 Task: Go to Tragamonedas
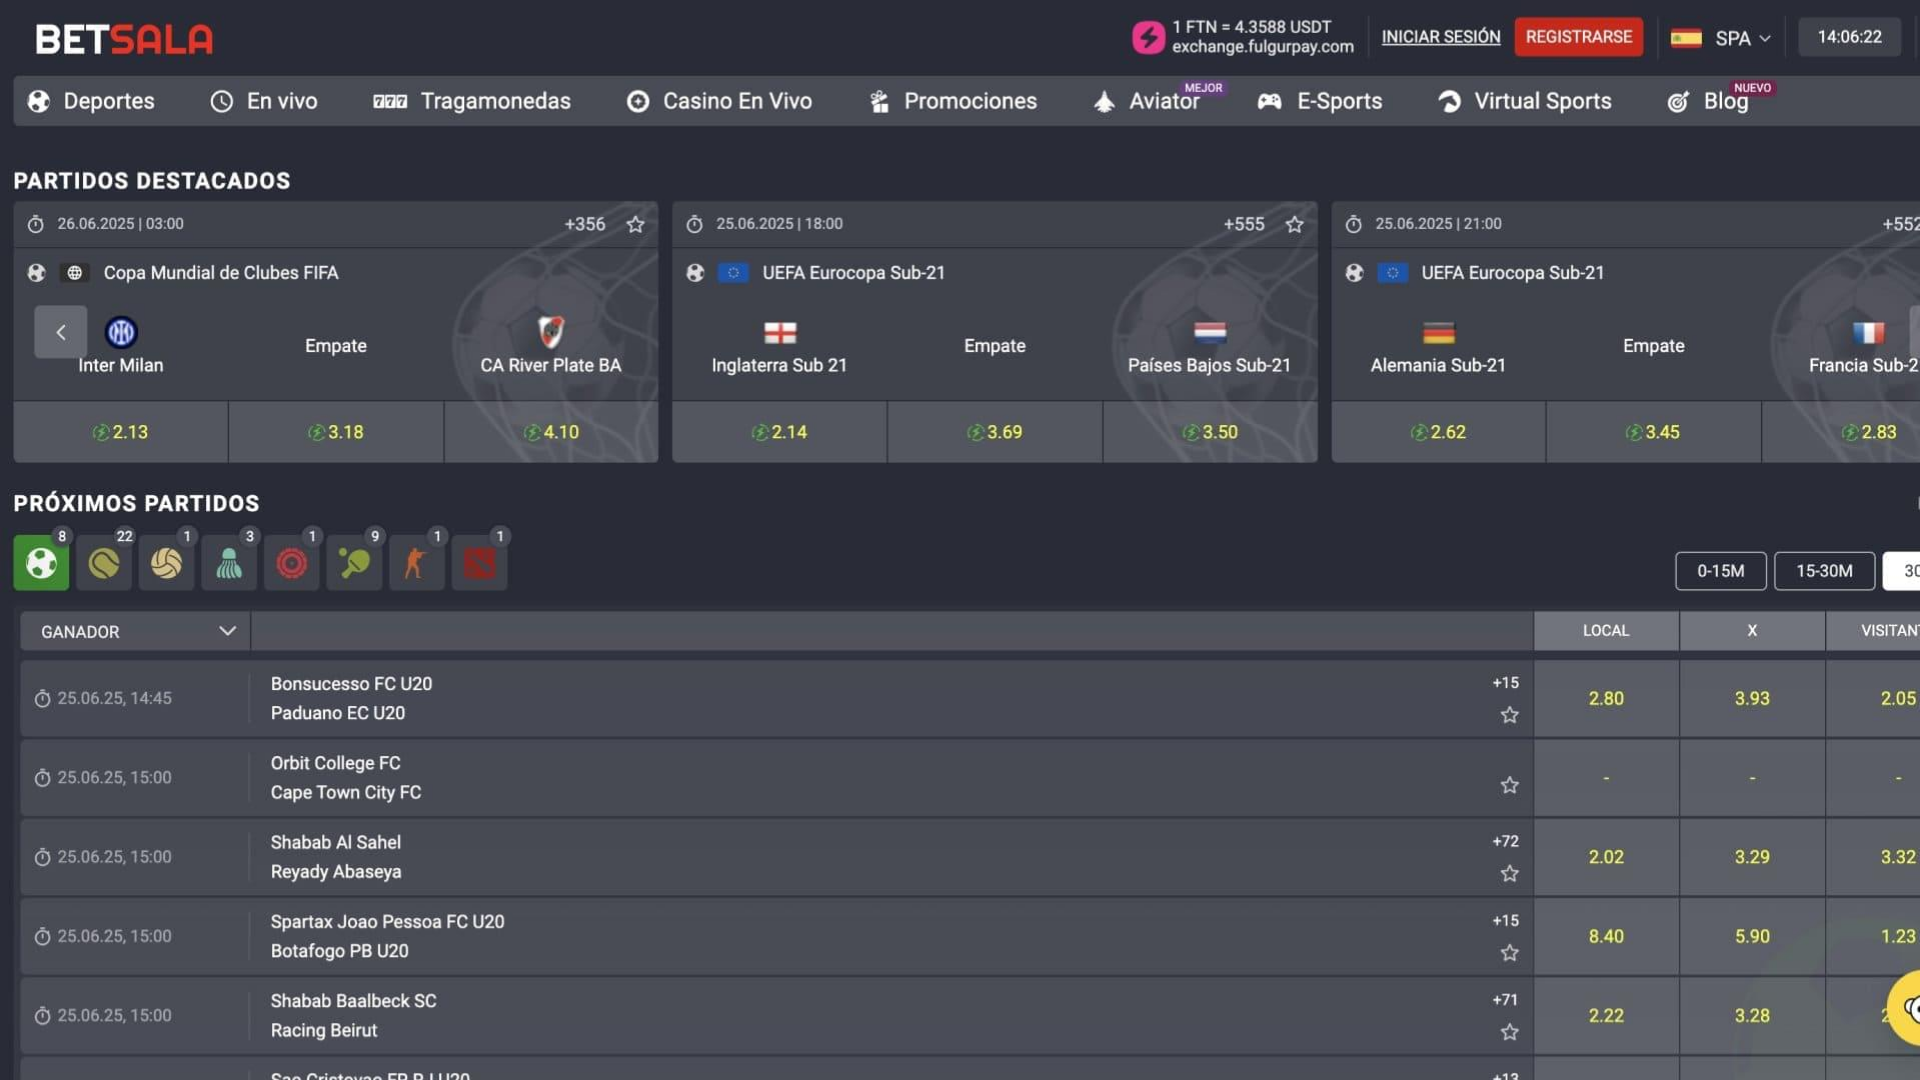[471, 101]
